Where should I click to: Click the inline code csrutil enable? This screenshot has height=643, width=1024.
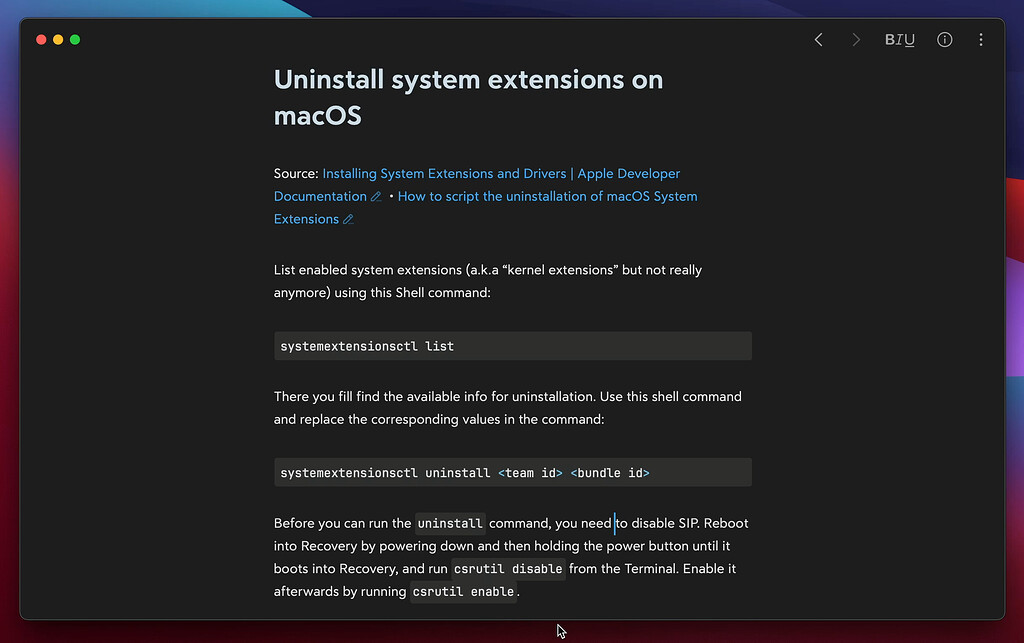[x=463, y=591]
